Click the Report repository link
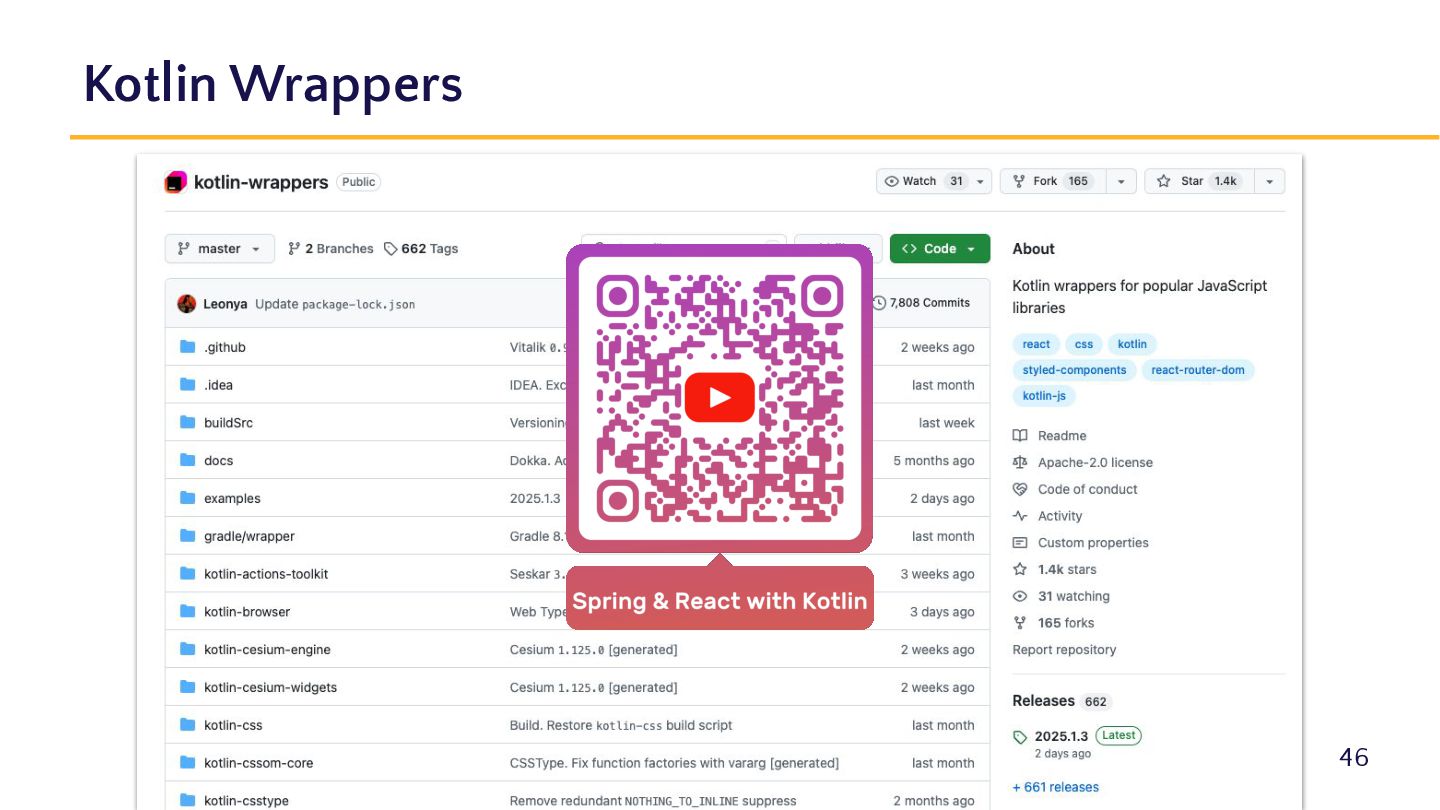The image size is (1440, 810). [1064, 650]
